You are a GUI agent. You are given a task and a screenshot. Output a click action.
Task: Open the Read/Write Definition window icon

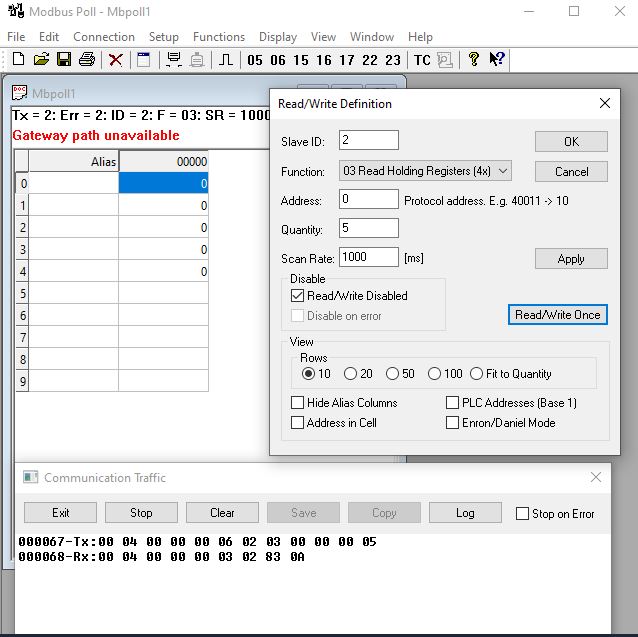(143, 60)
